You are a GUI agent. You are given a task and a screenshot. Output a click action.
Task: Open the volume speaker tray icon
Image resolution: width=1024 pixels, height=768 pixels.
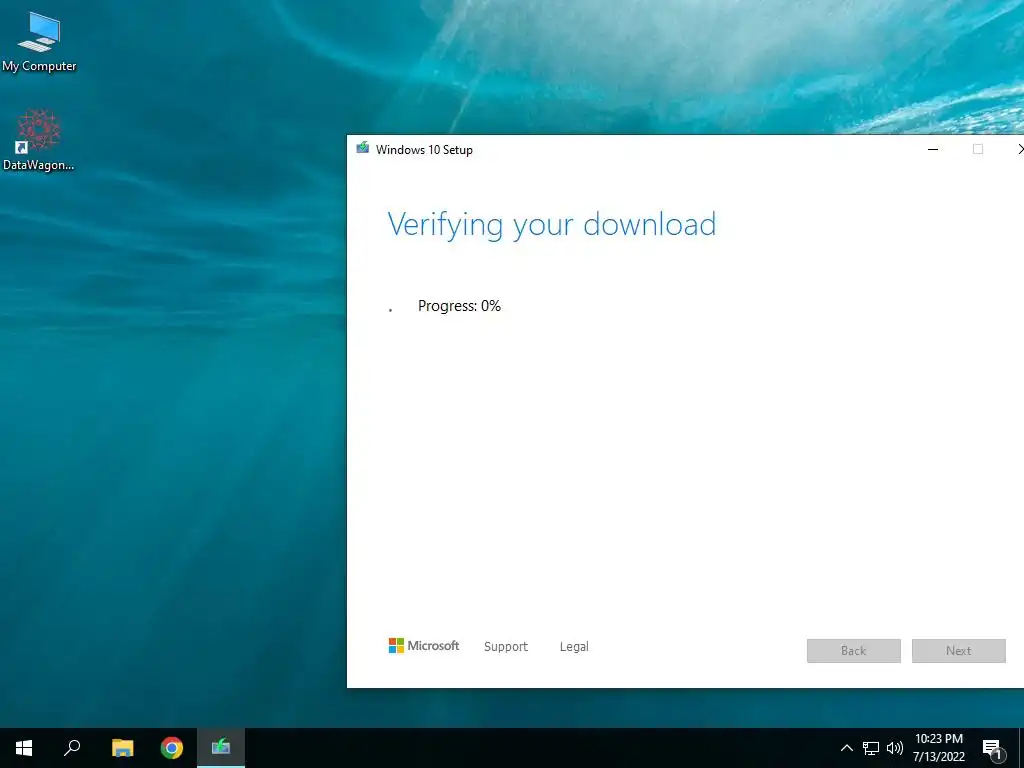[x=895, y=748]
